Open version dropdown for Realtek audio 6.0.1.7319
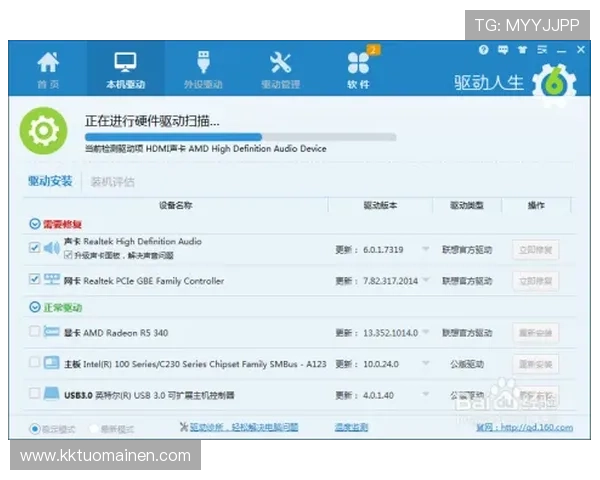Viewport: 600px width, 480px height. pyautogui.click(x=425, y=250)
